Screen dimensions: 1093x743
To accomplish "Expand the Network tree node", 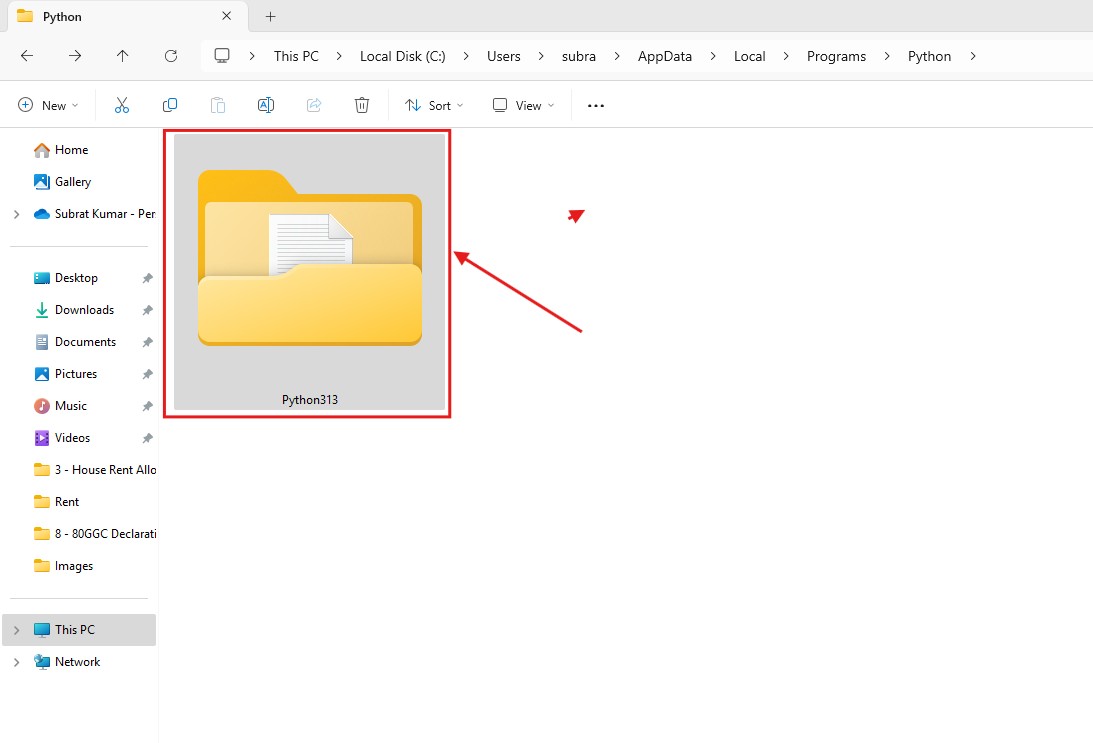I will pos(16,662).
